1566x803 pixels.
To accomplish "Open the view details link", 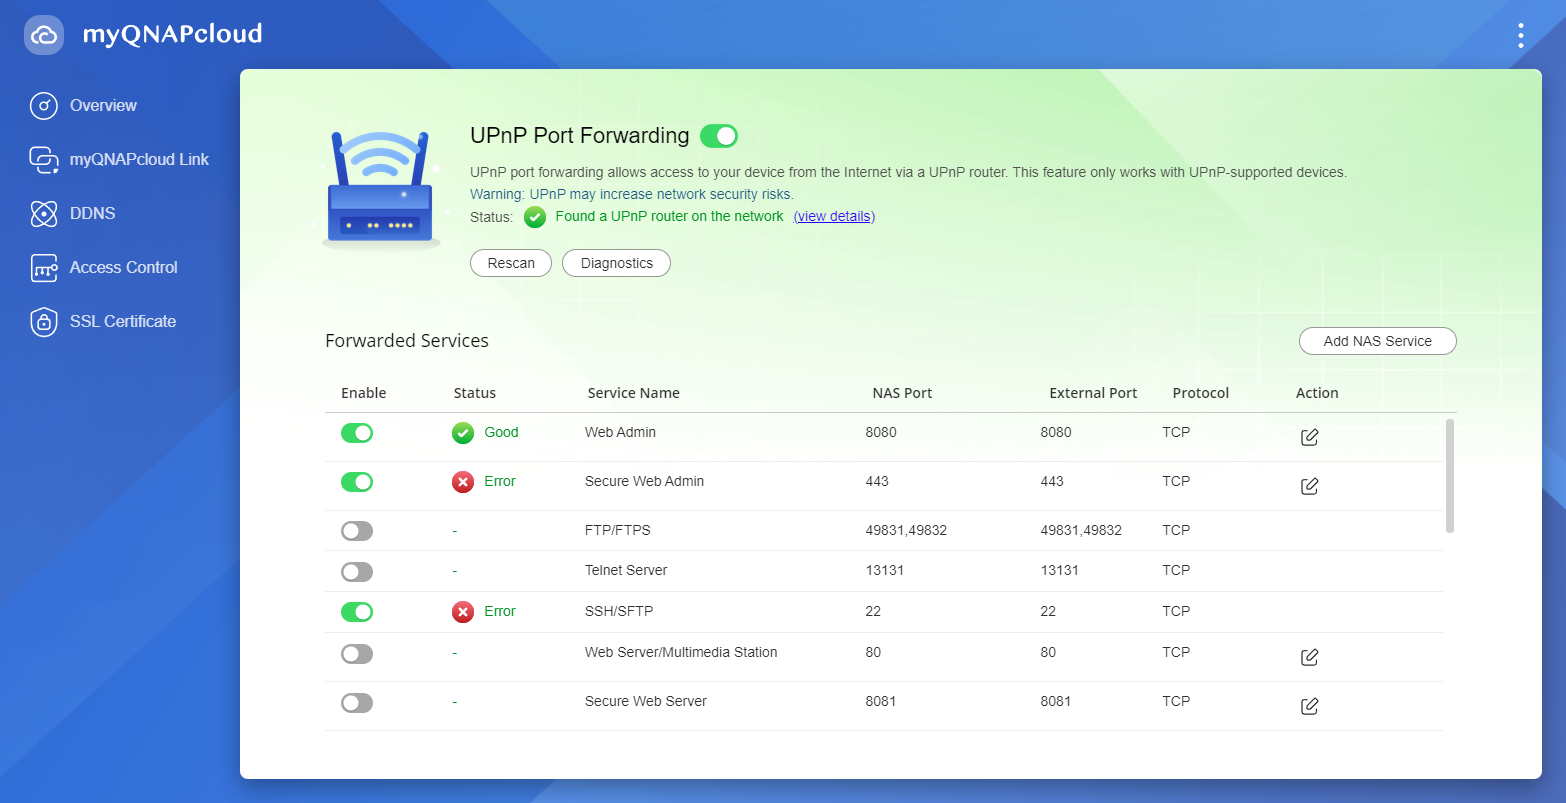I will [x=834, y=217].
